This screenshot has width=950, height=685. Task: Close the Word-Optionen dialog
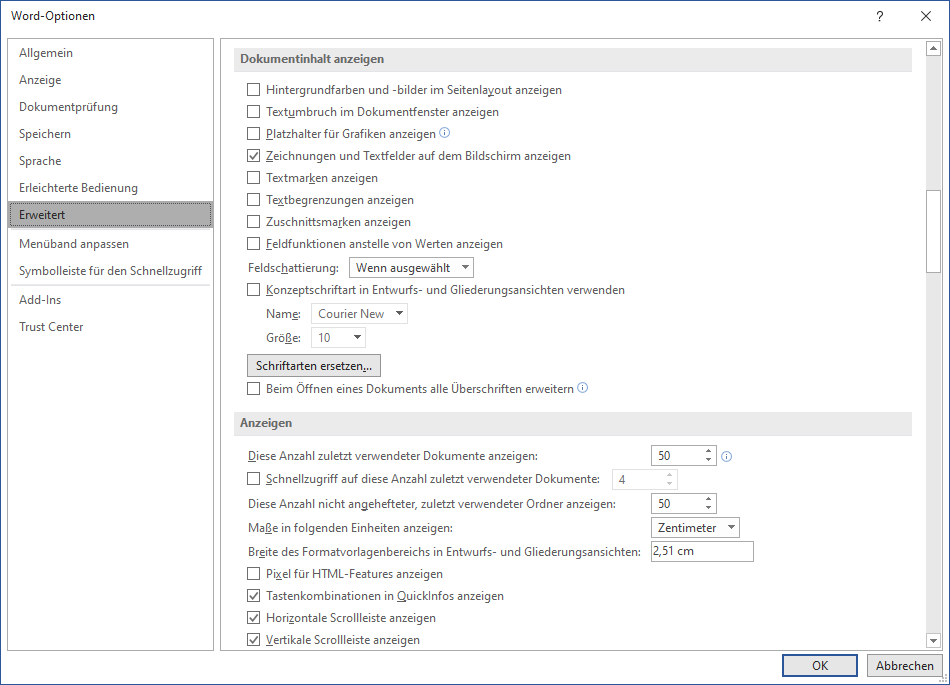[926, 16]
